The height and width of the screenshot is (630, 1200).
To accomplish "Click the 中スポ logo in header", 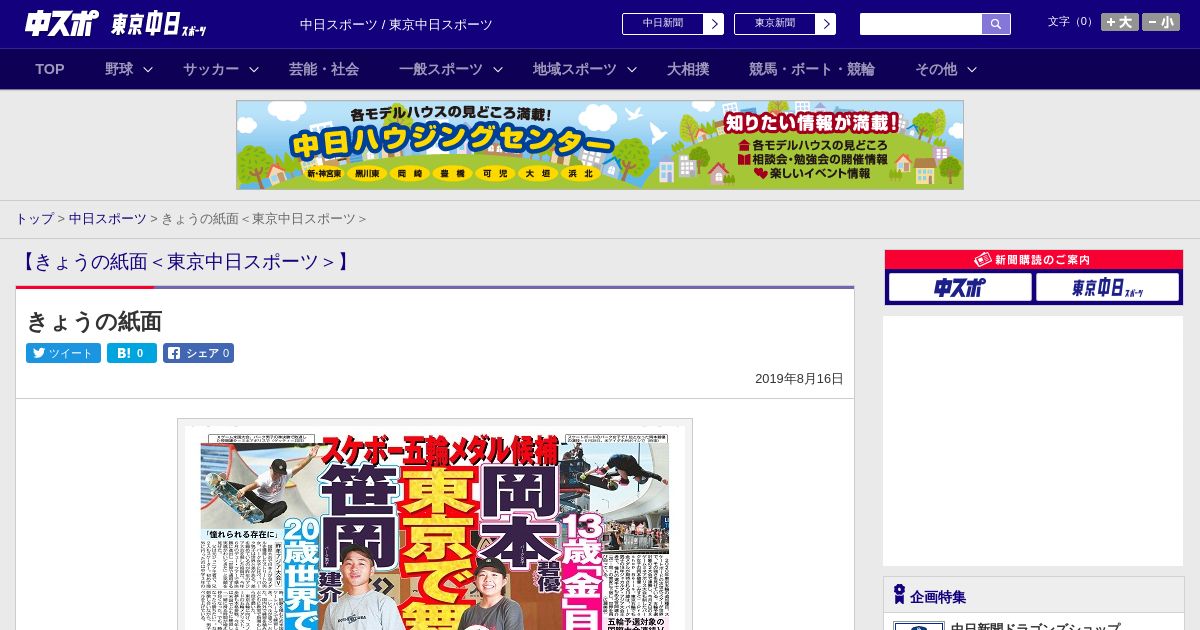I will pos(62,23).
